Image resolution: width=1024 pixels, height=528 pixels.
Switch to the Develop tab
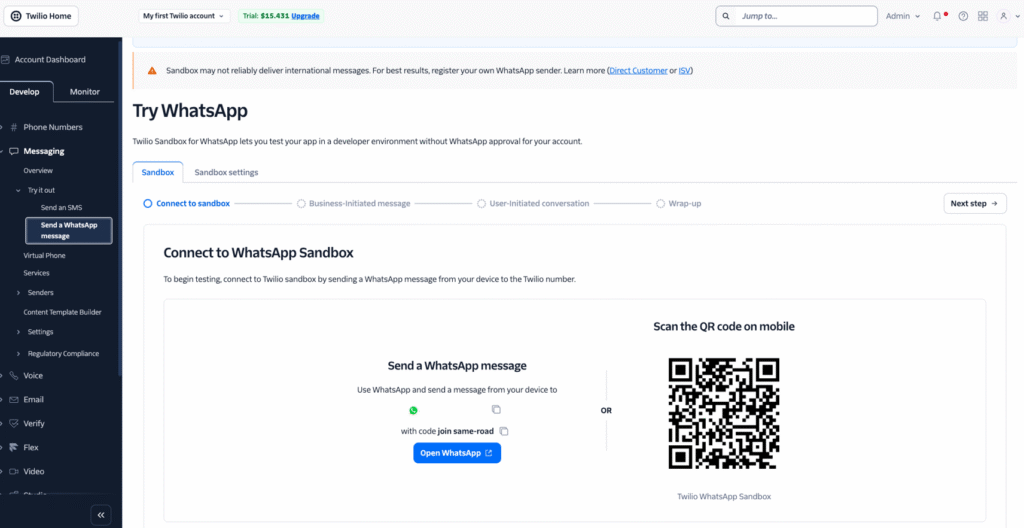point(24,91)
